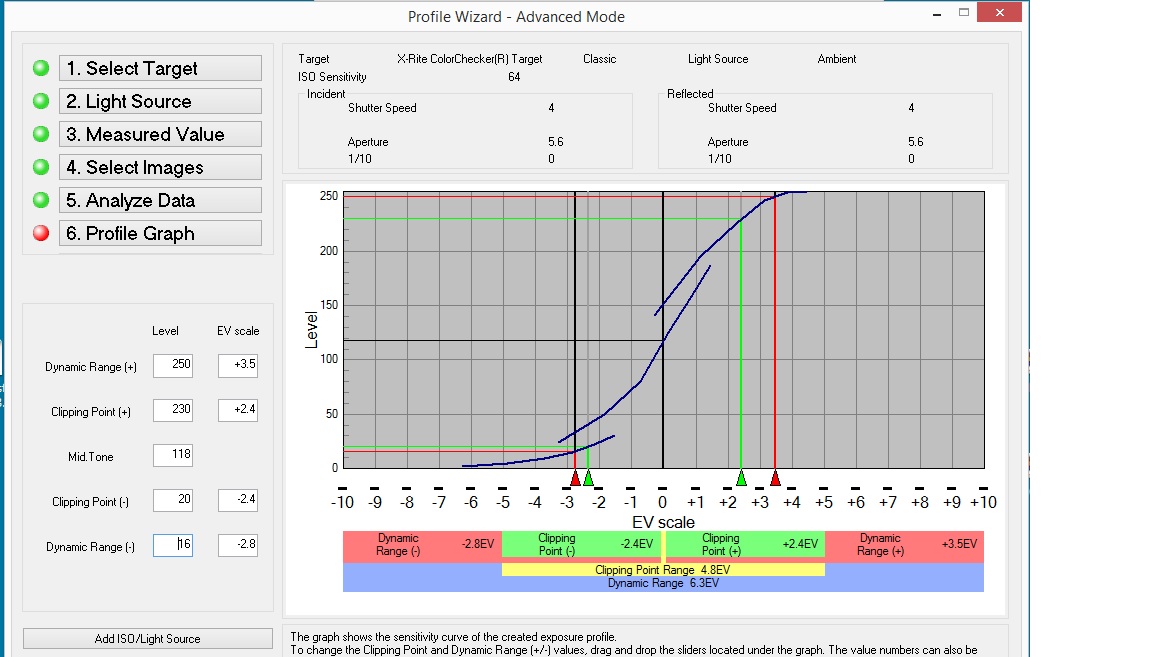Open step 6. Profile Graph

(x=160, y=234)
